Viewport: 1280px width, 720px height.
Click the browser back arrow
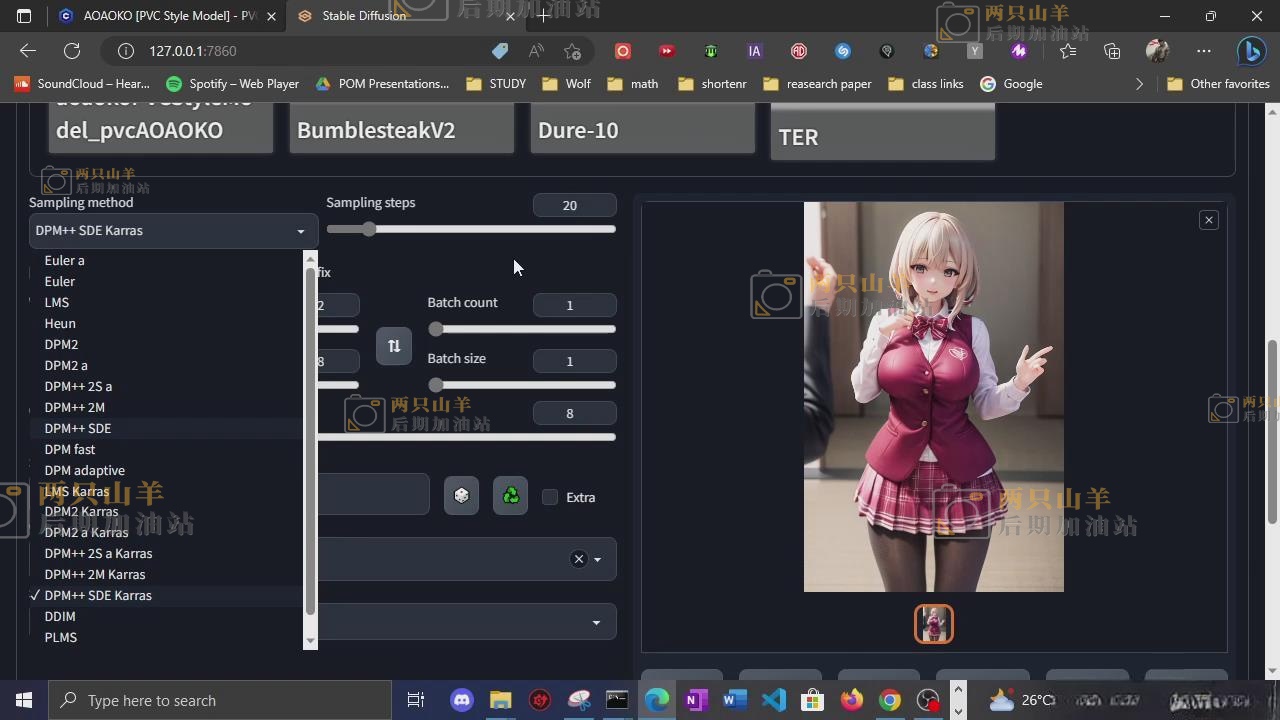click(28, 51)
